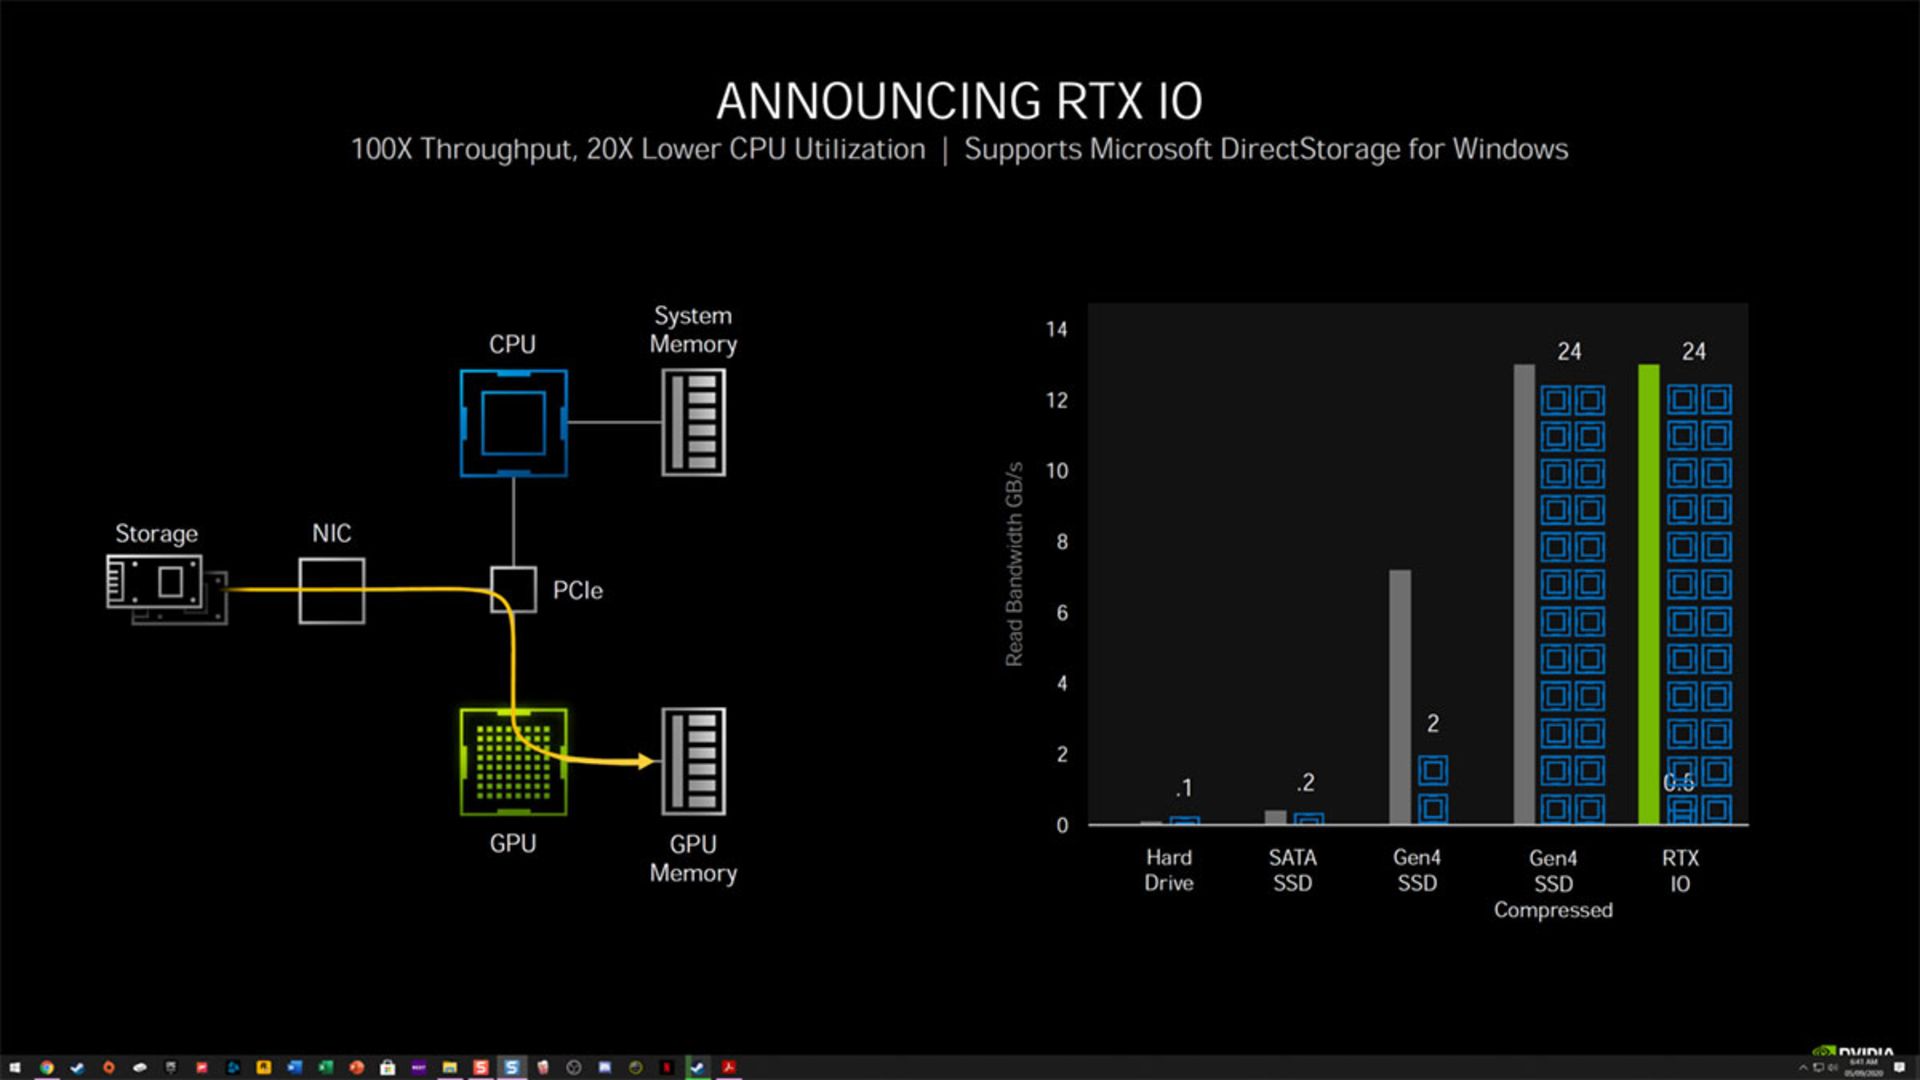Open the Windows Start menu
This screenshot has width=1920, height=1080.
point(15,1067)
